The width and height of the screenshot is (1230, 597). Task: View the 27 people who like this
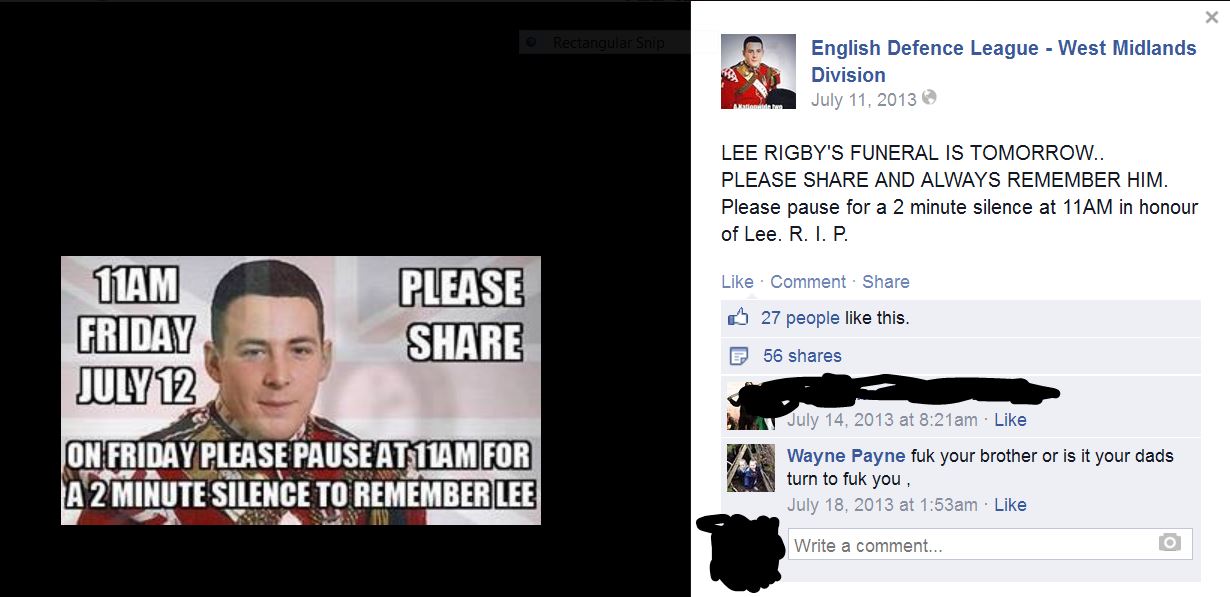pyautogui.click(x=800, y=318)
